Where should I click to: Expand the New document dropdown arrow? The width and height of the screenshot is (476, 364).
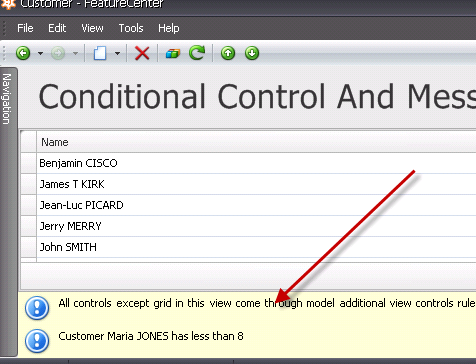click(x=117, y=53)
